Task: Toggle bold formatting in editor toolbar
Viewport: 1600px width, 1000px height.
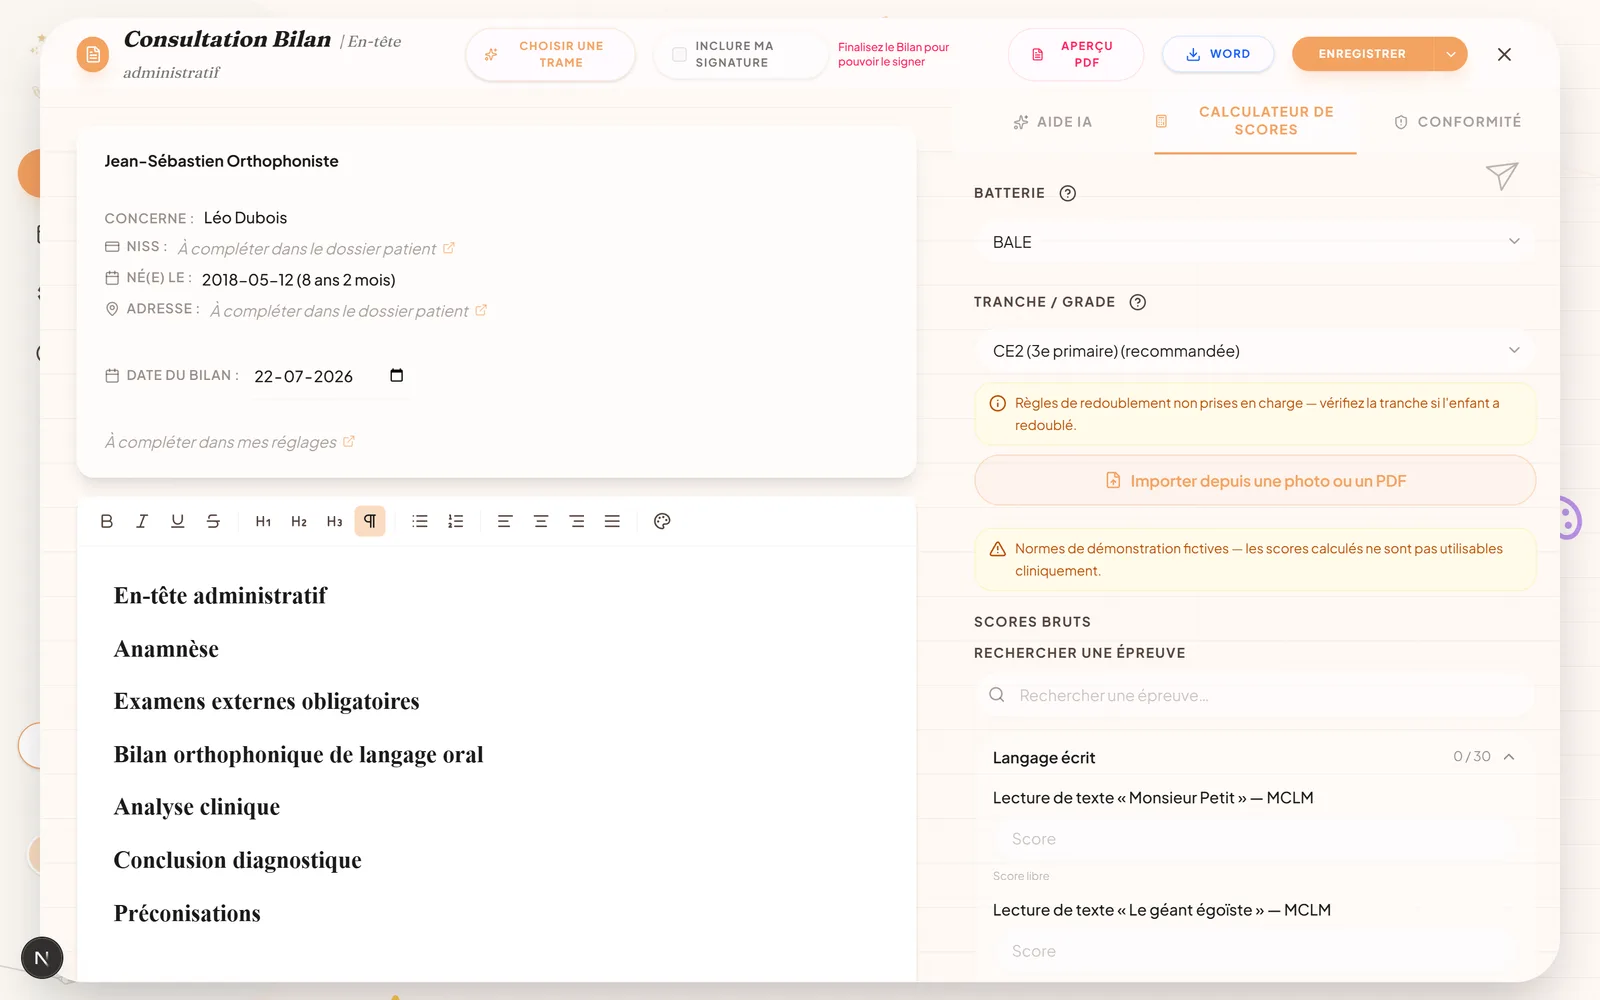Action: (107, 521)
